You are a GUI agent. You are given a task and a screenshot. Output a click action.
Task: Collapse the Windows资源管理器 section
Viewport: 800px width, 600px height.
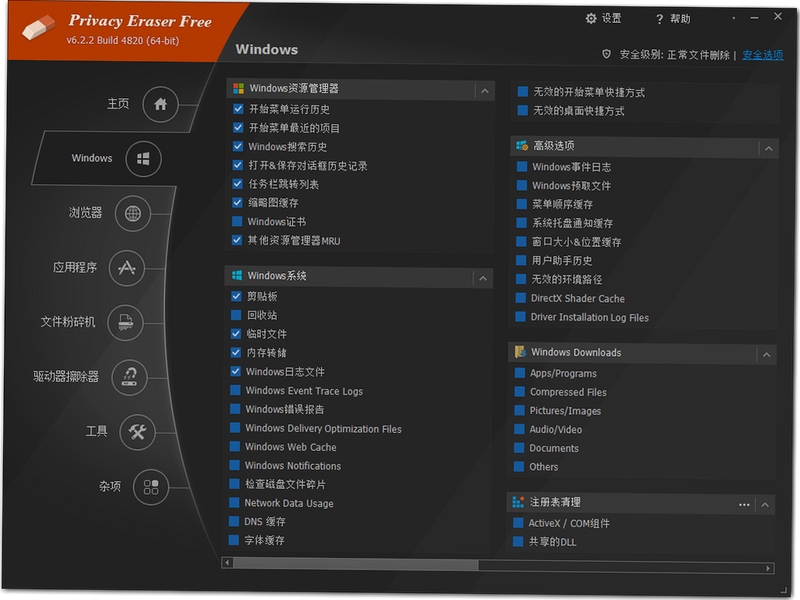485,91
